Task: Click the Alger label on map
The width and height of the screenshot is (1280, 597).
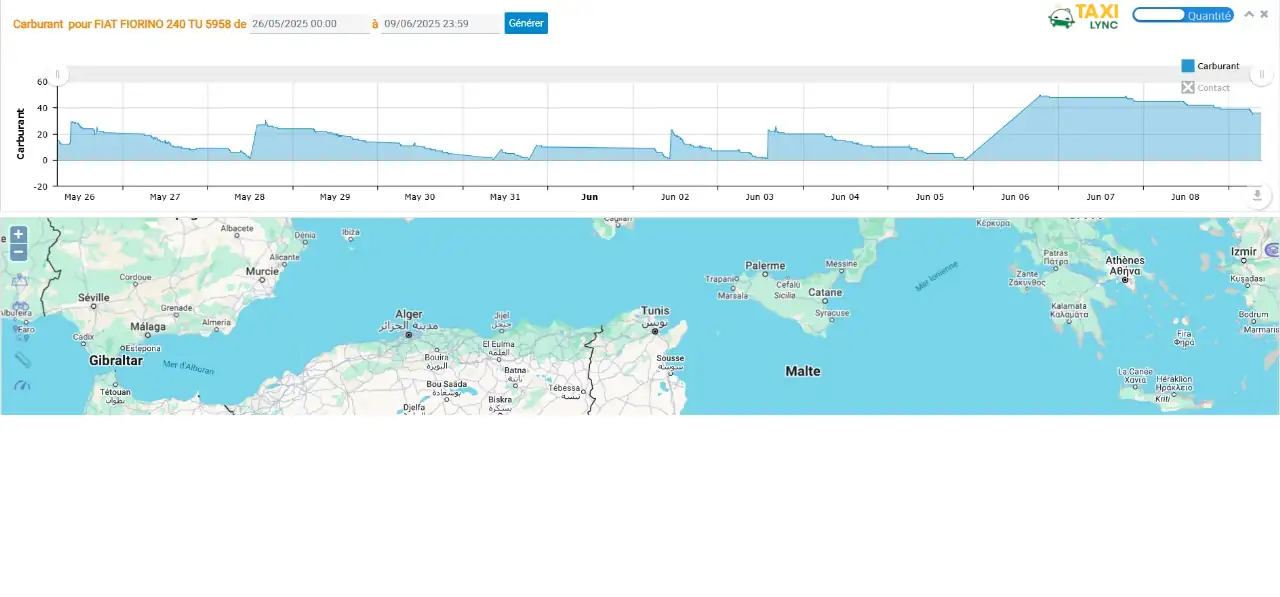Action: click(x=409, y=314)
